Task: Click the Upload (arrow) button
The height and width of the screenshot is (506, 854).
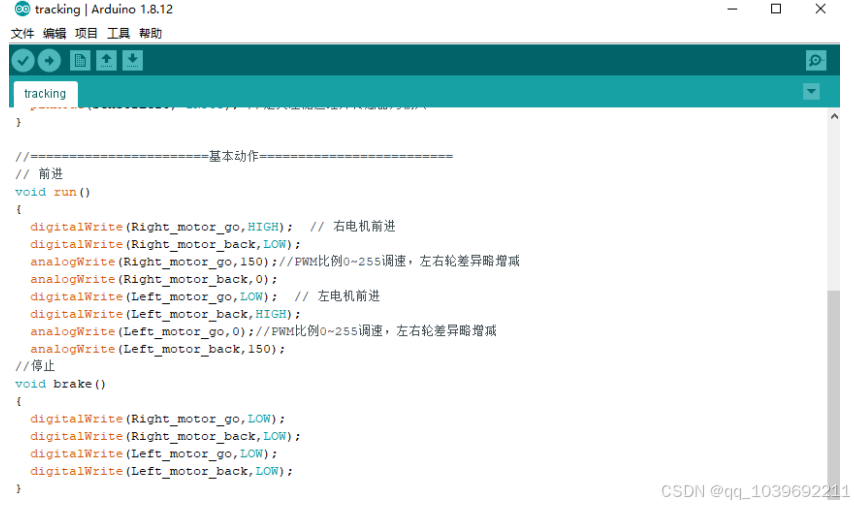Action: [x=49, y=60]
